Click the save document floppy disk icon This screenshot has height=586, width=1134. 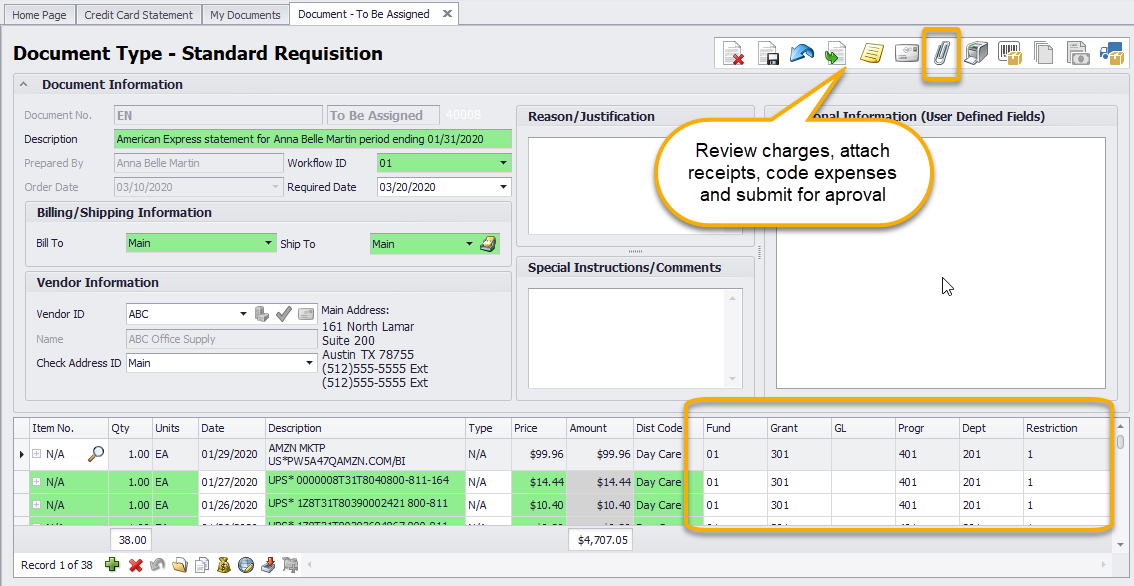click(x=768, y=54)
